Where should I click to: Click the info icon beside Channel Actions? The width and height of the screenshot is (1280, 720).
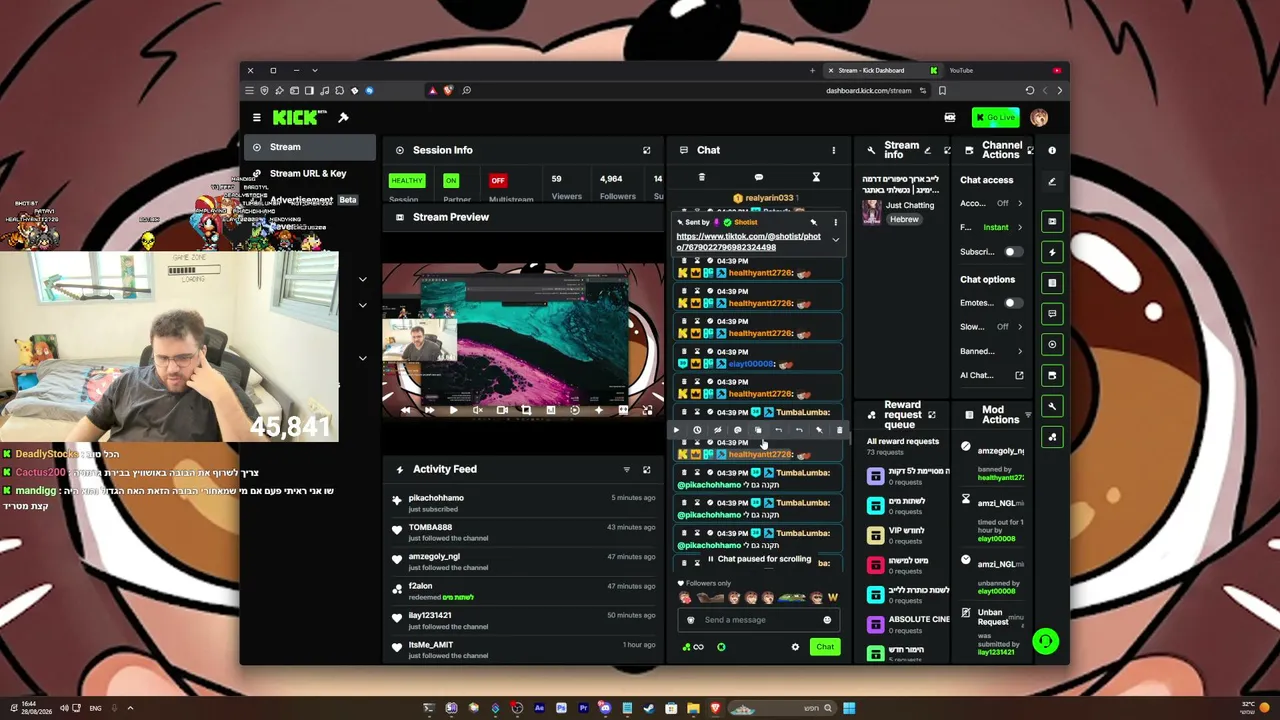point(1052,150)
